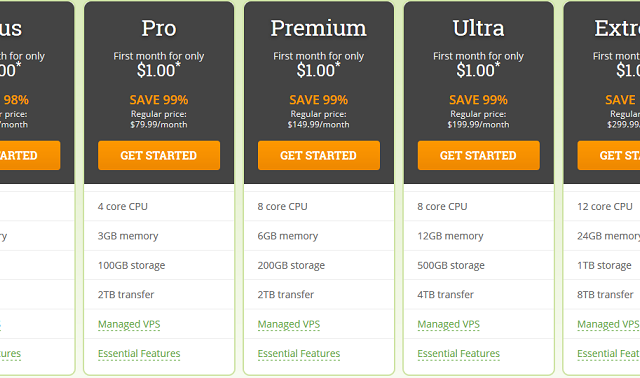Viewport: 640px width, 378px height.
Task: Open Essential Features link in Extreme column
Action: tap(609, 354)
